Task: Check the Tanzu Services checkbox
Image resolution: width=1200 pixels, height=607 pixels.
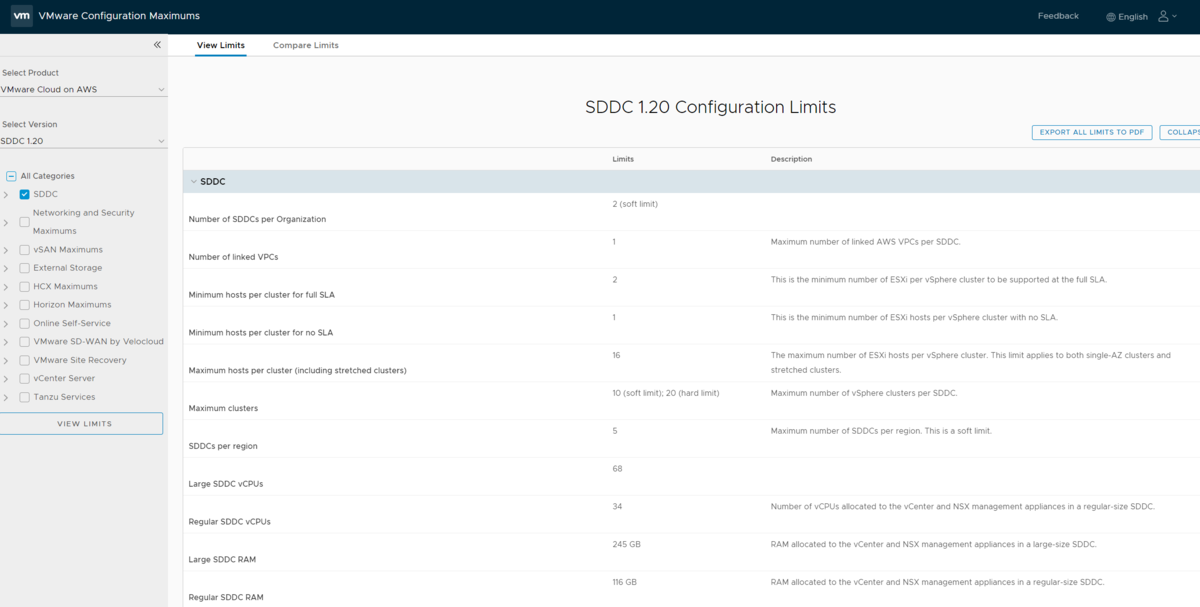Action: [x=25, y=397]
